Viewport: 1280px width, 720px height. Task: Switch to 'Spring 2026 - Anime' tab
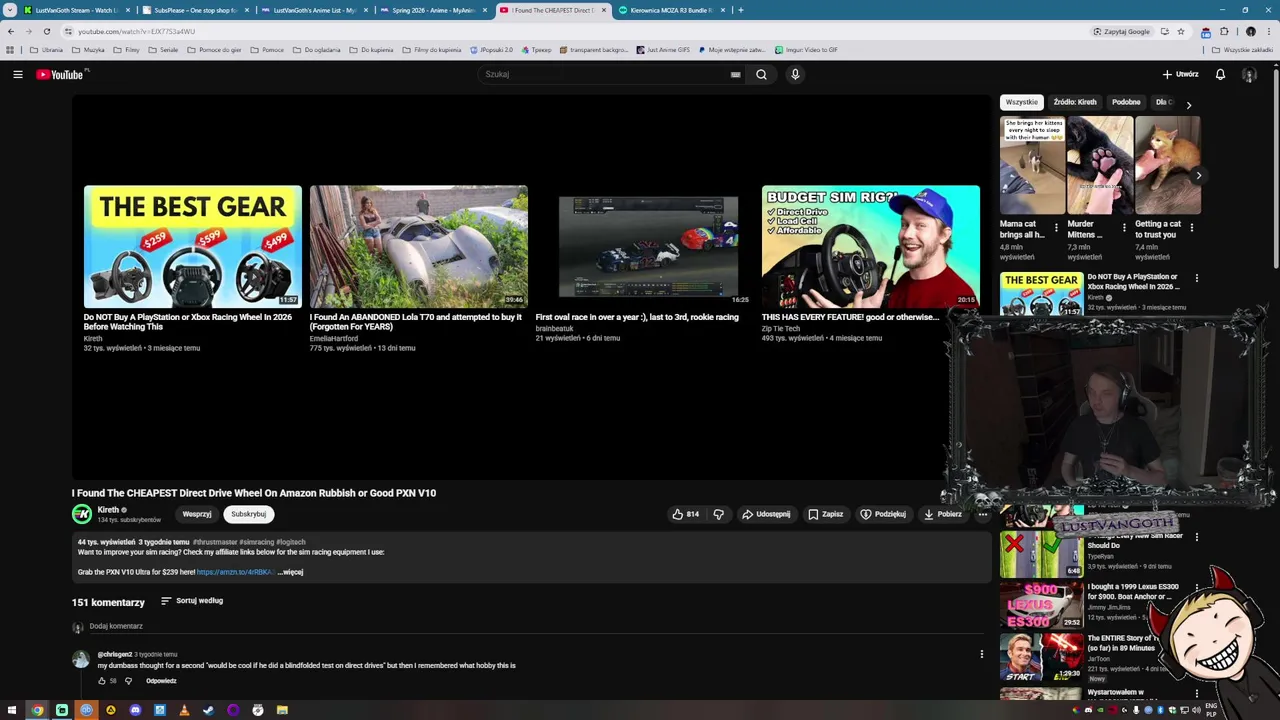click(x=434, y=10)
